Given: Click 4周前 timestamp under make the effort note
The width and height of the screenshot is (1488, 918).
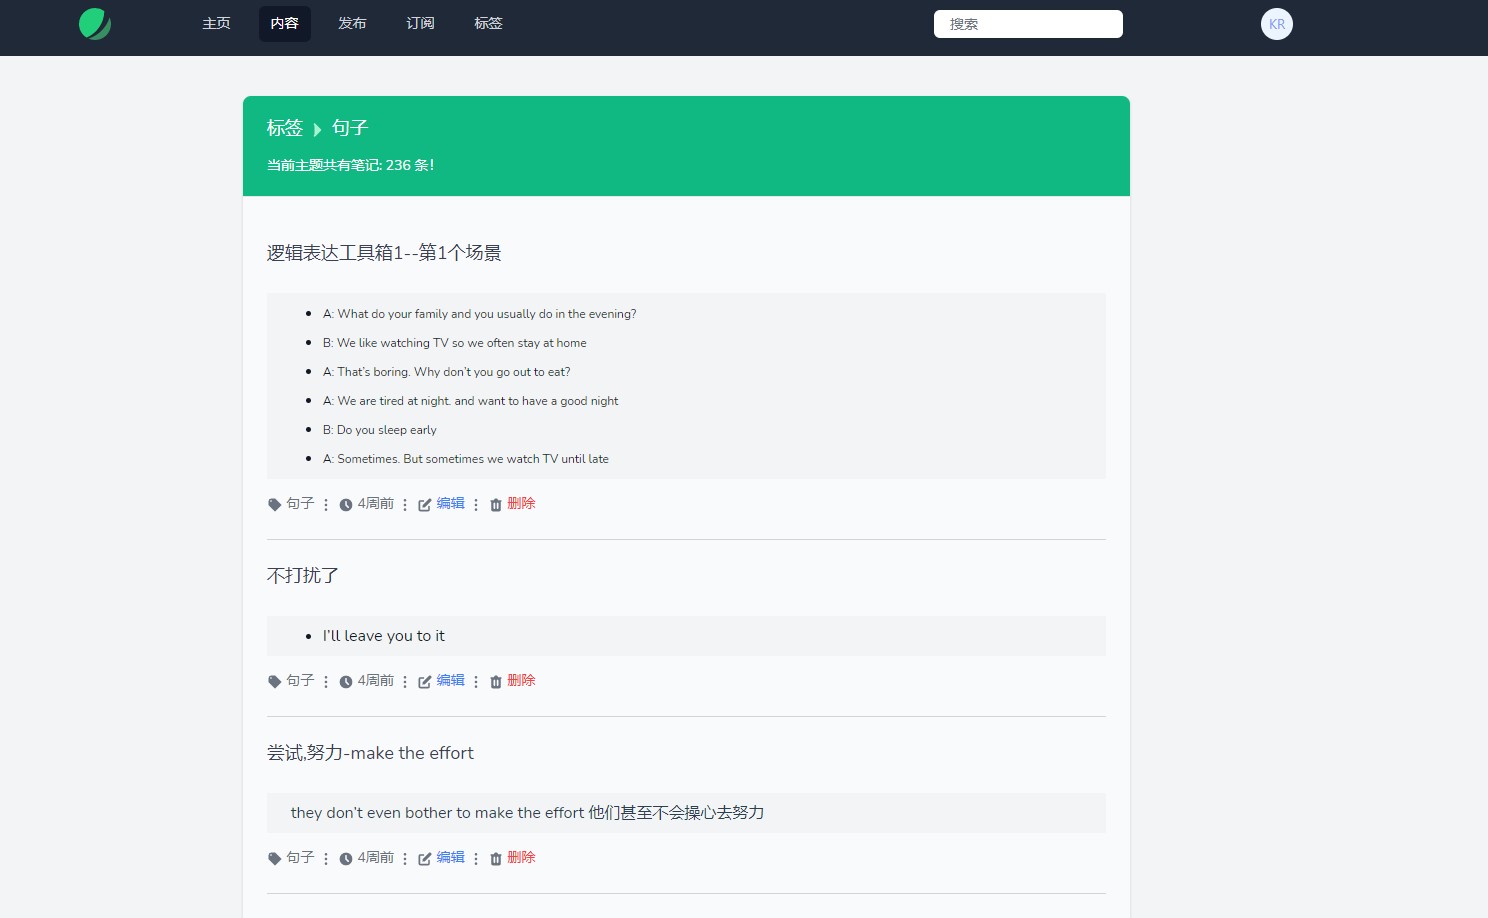Looking at the screenshot, I should [x=376, y=858].
